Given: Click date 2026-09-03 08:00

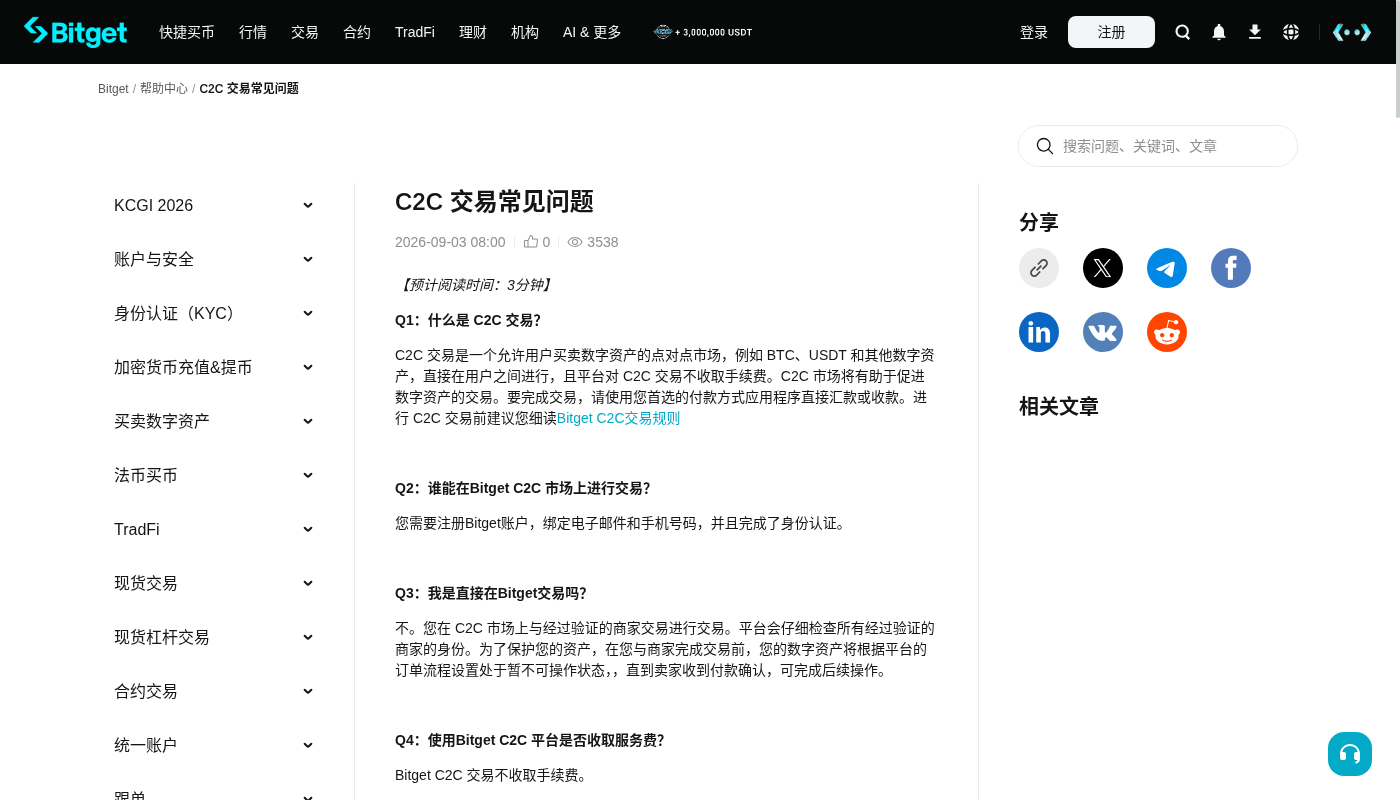Looking at the screenshot, I should tap(450, 242).
